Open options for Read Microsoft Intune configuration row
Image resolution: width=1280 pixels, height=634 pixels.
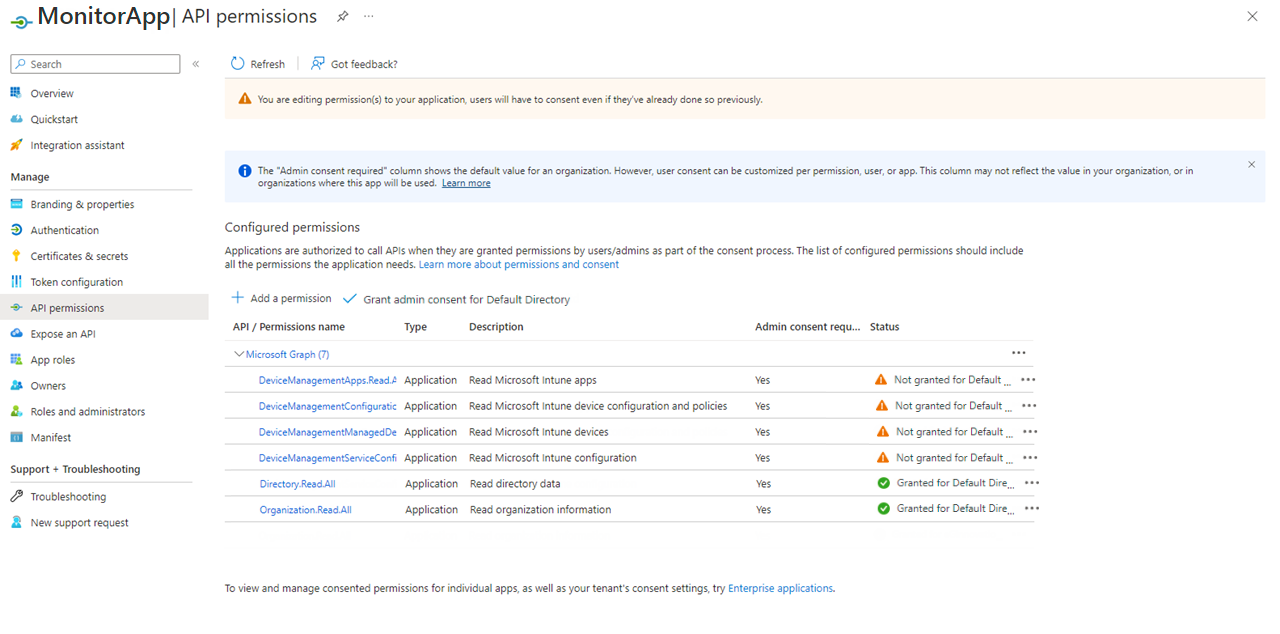[x=1031, y=458]
